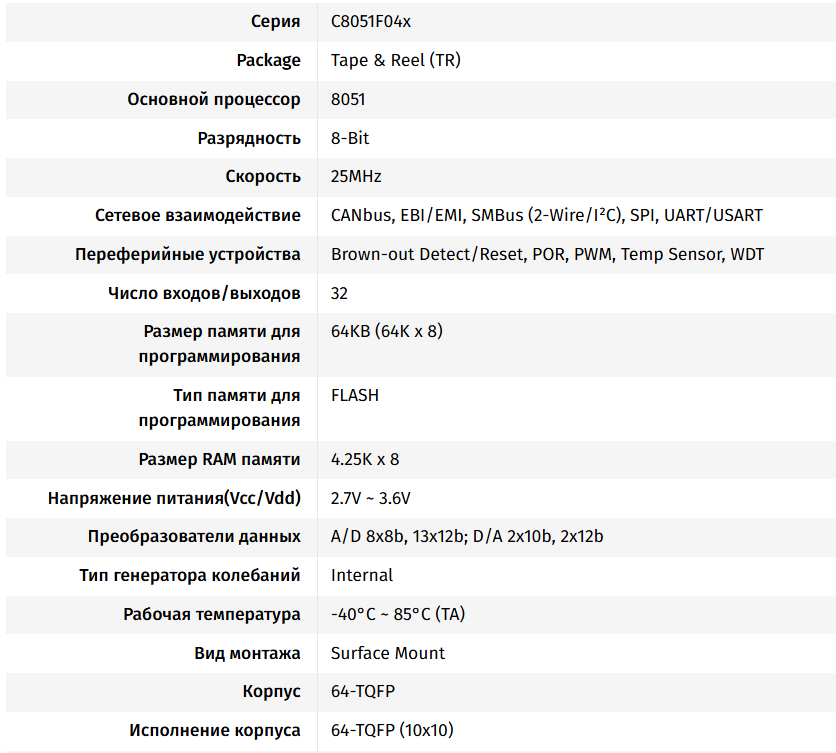Image resolution: width=836 pixels, height=753 pixels.
Task: Select the 25MHz speed value
Action: (x=356, y=176)
